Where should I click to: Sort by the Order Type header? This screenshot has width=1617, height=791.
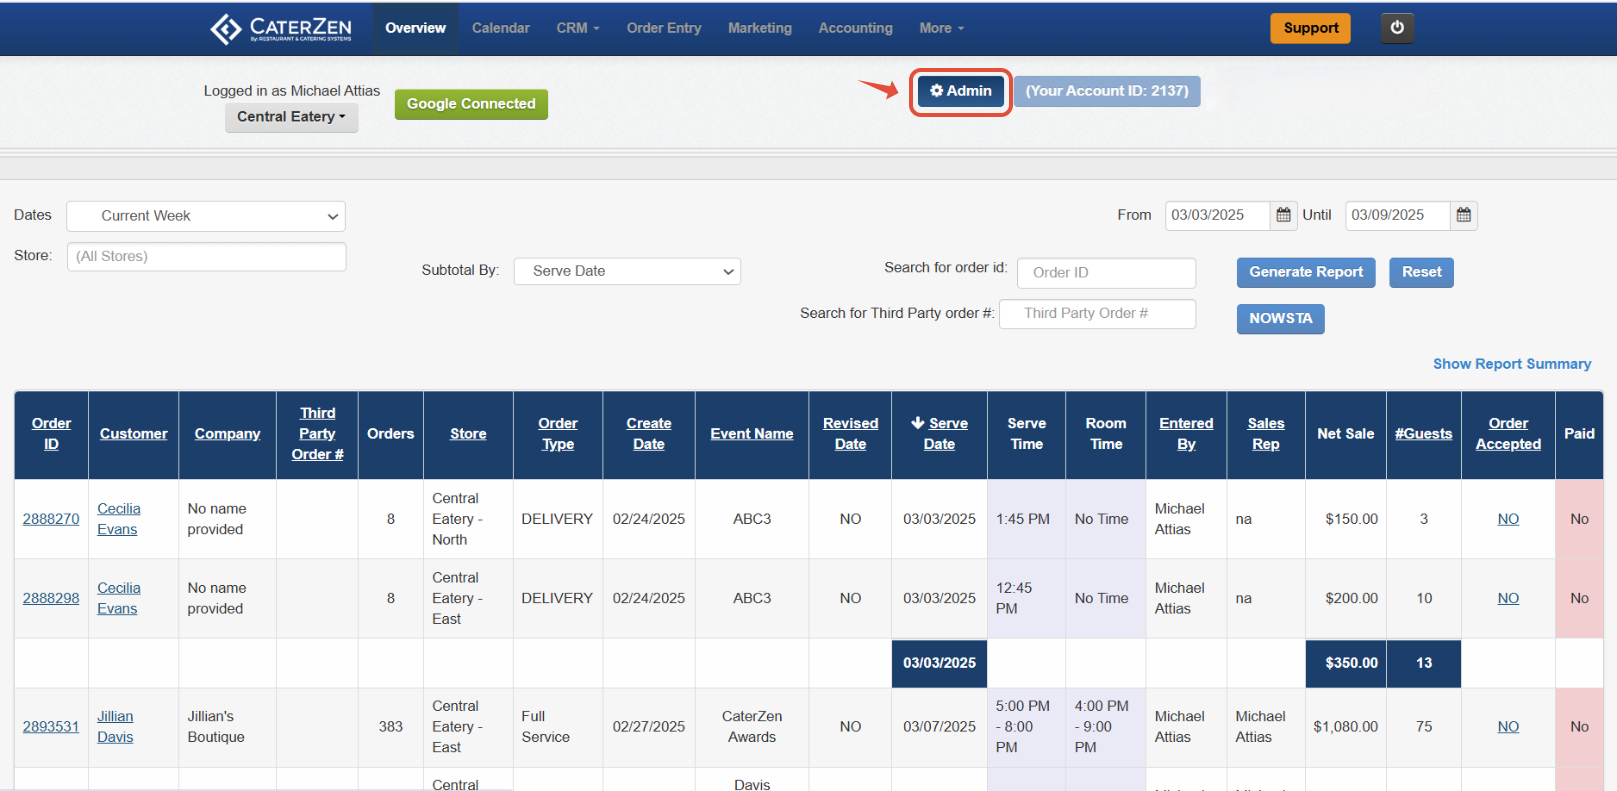pos(558,434)
